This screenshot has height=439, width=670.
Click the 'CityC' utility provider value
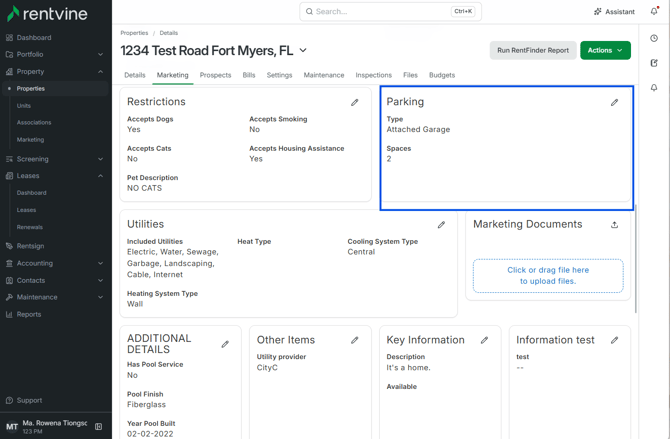point(267,368)
